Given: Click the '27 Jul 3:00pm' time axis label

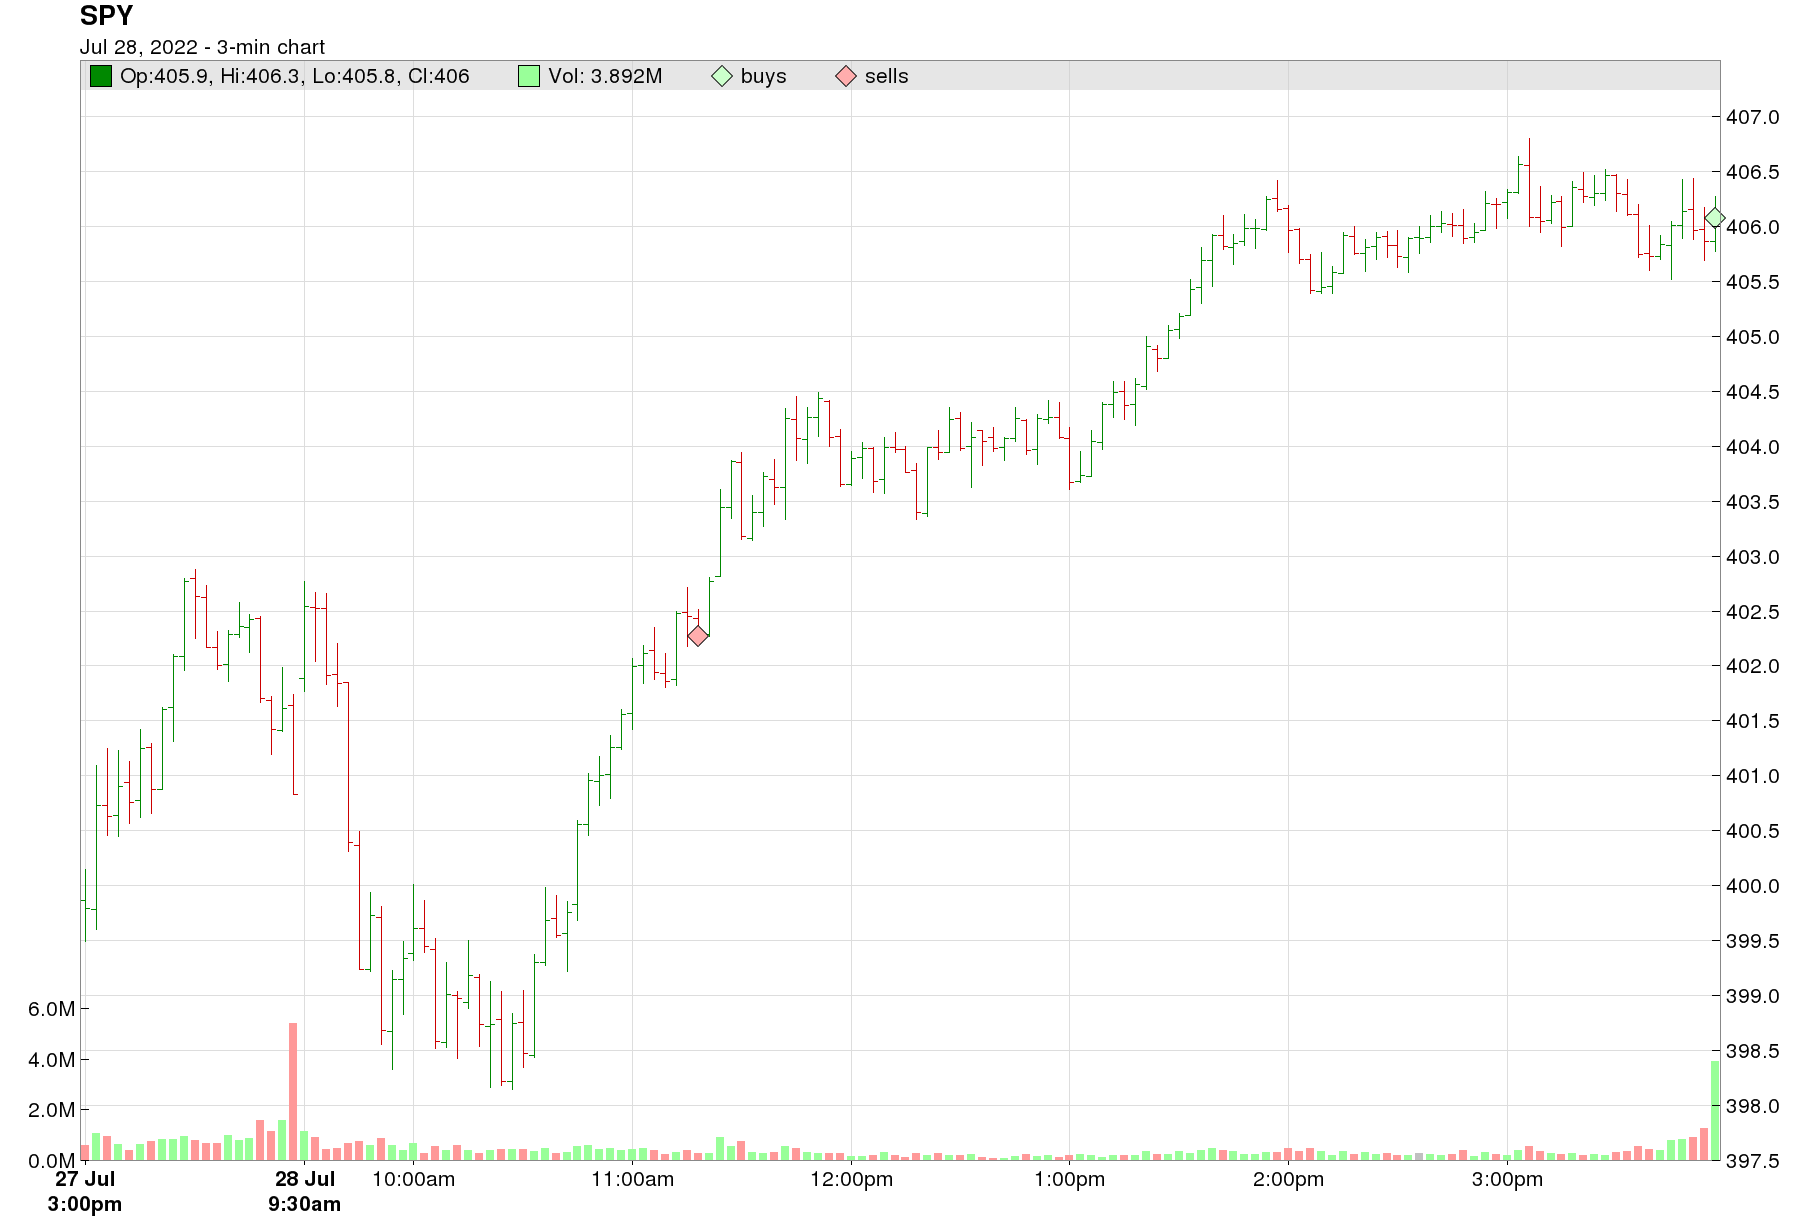Looking at the screenshot, I should (x=85, y=1191).
